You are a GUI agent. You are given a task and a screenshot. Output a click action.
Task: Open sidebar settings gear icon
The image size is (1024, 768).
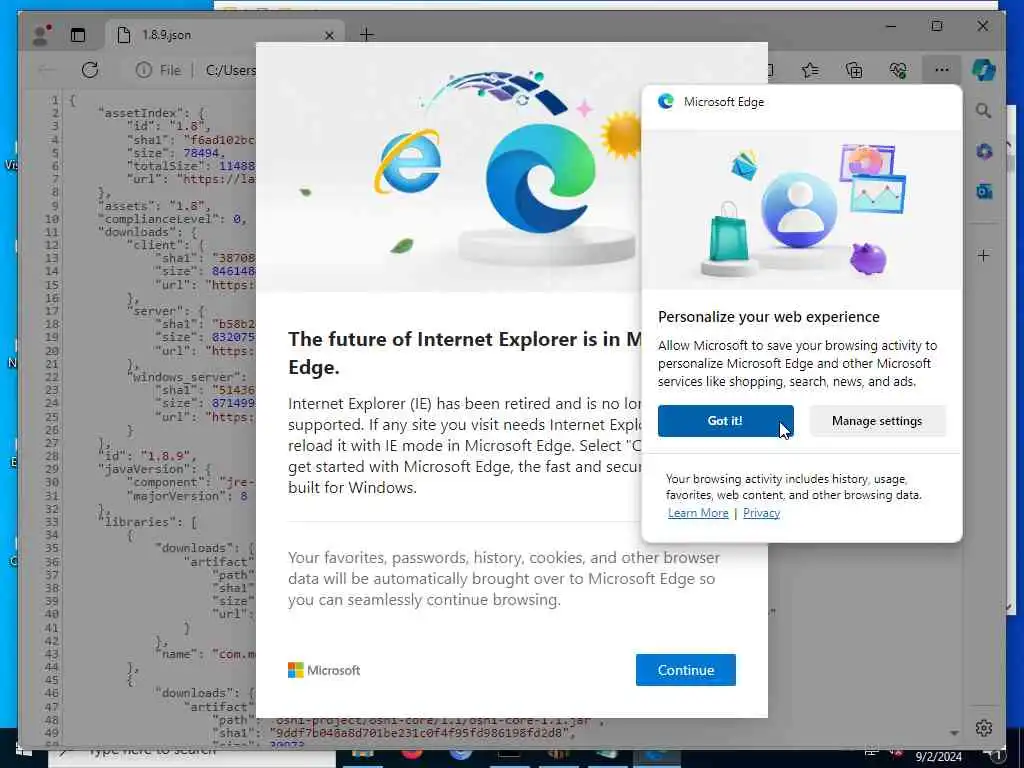click(984, 728)
